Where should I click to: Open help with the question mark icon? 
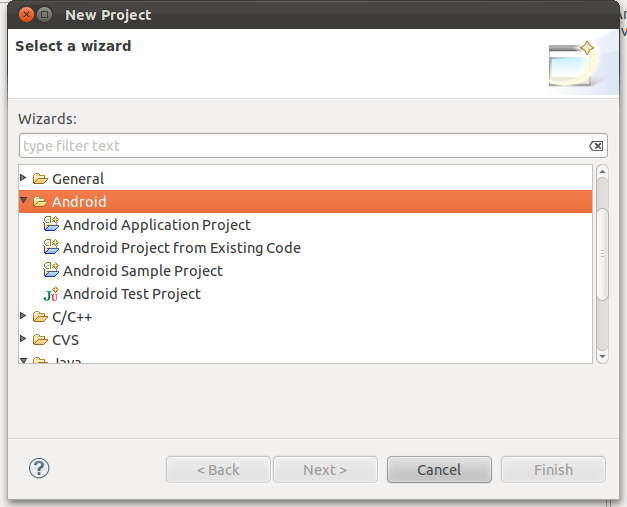40,468
